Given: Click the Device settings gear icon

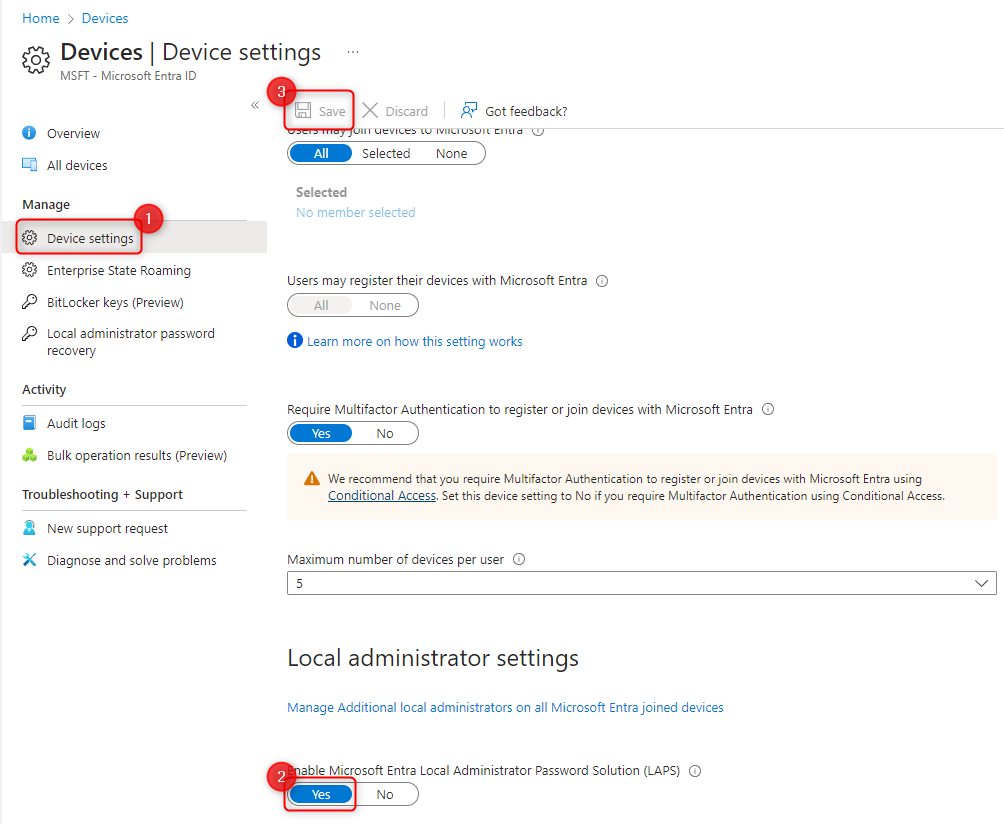Looking at the screenshot, I should coord(29,238).
